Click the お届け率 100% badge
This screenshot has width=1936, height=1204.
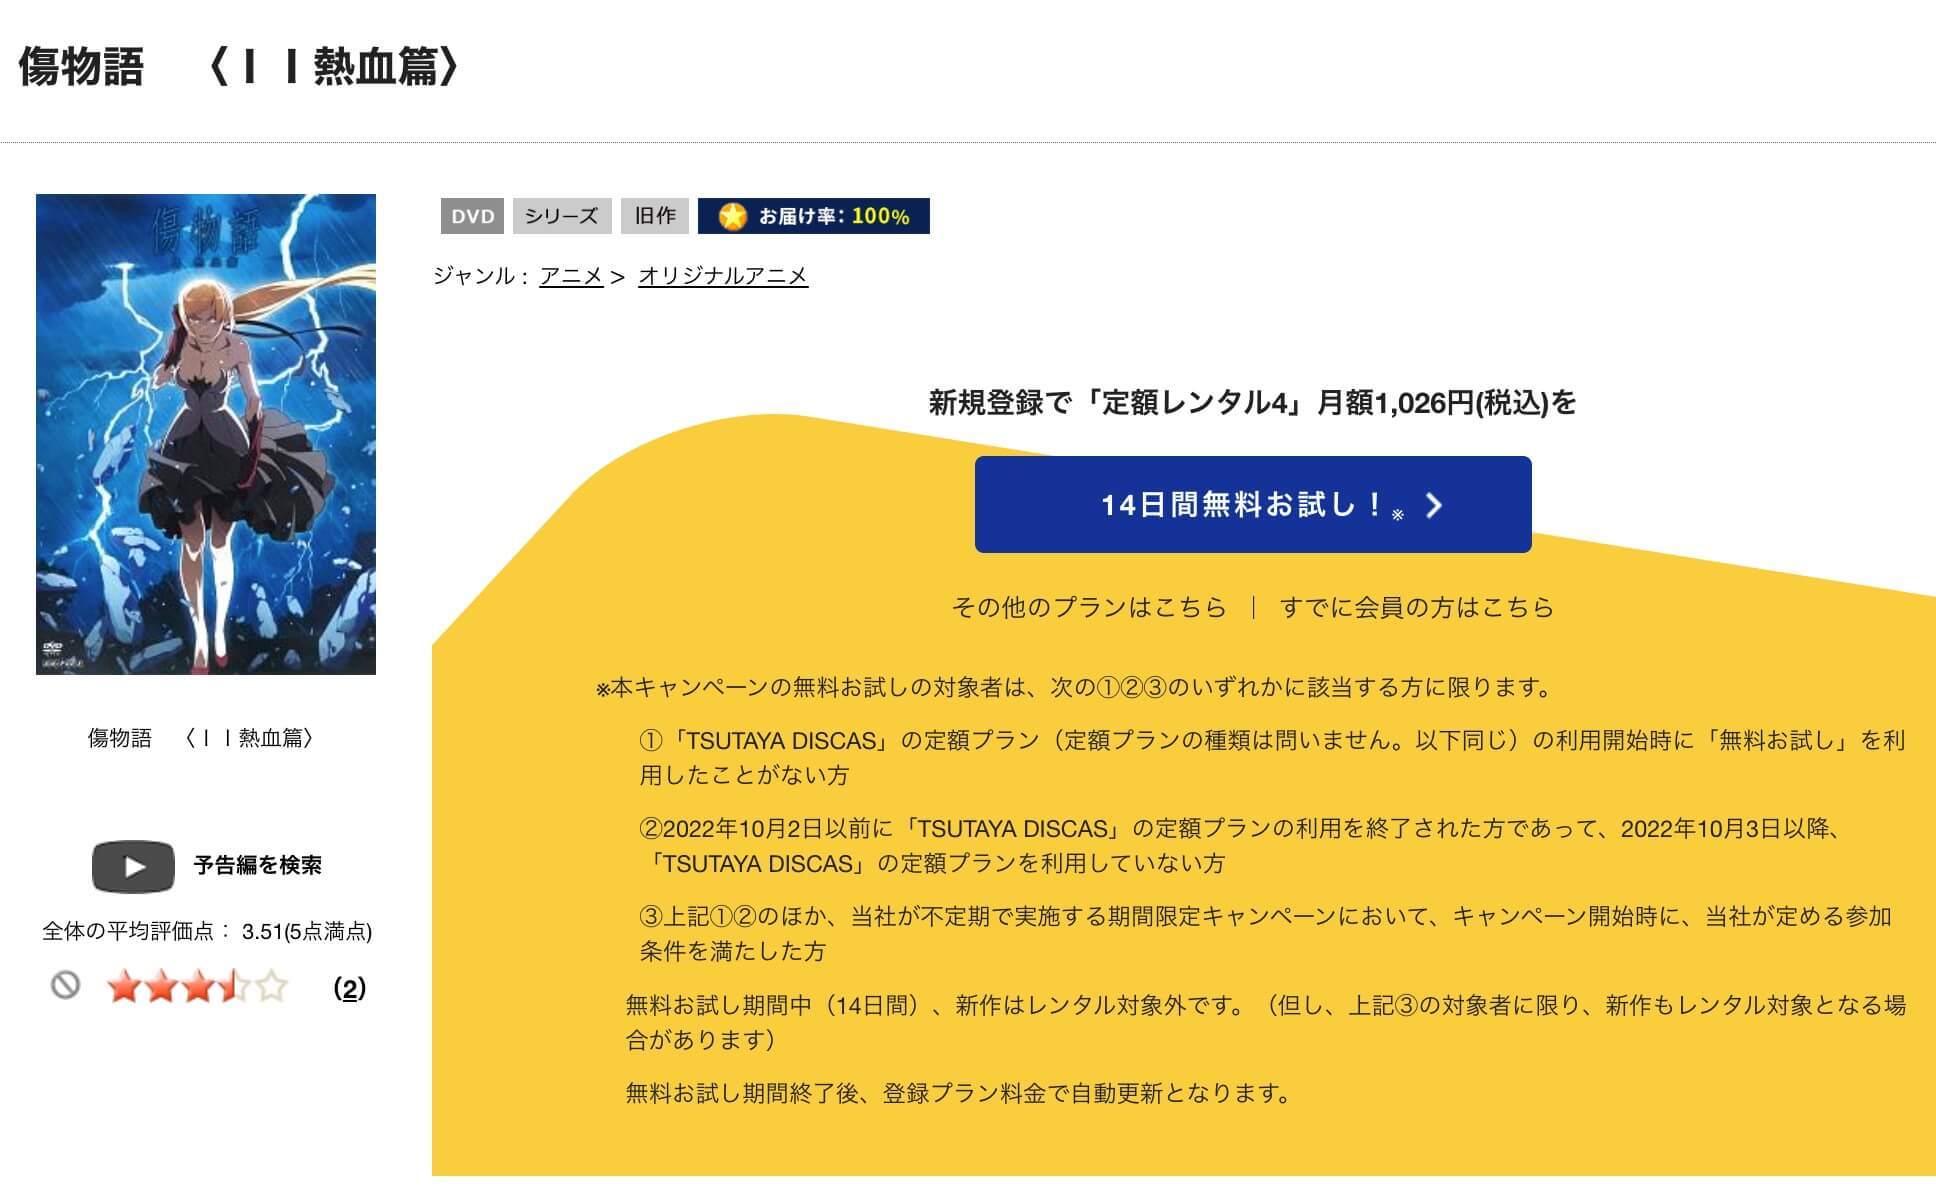[x=812, y=216]
